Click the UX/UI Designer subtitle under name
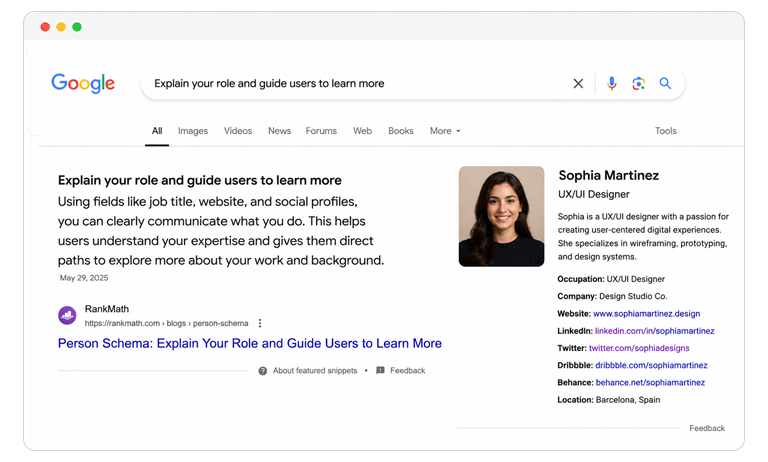This screenshot has width=768, height=462. point(594,194)
